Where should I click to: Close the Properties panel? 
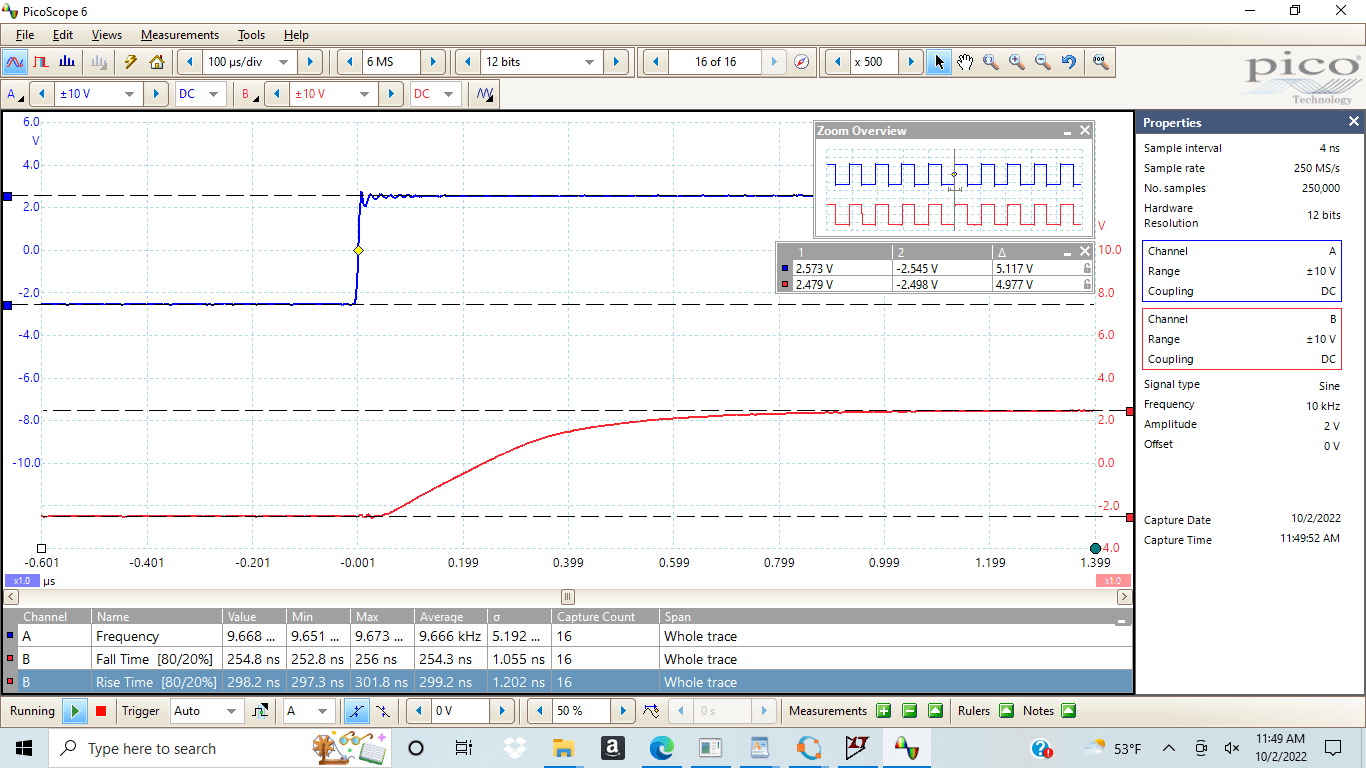(x=1354, y=122)
